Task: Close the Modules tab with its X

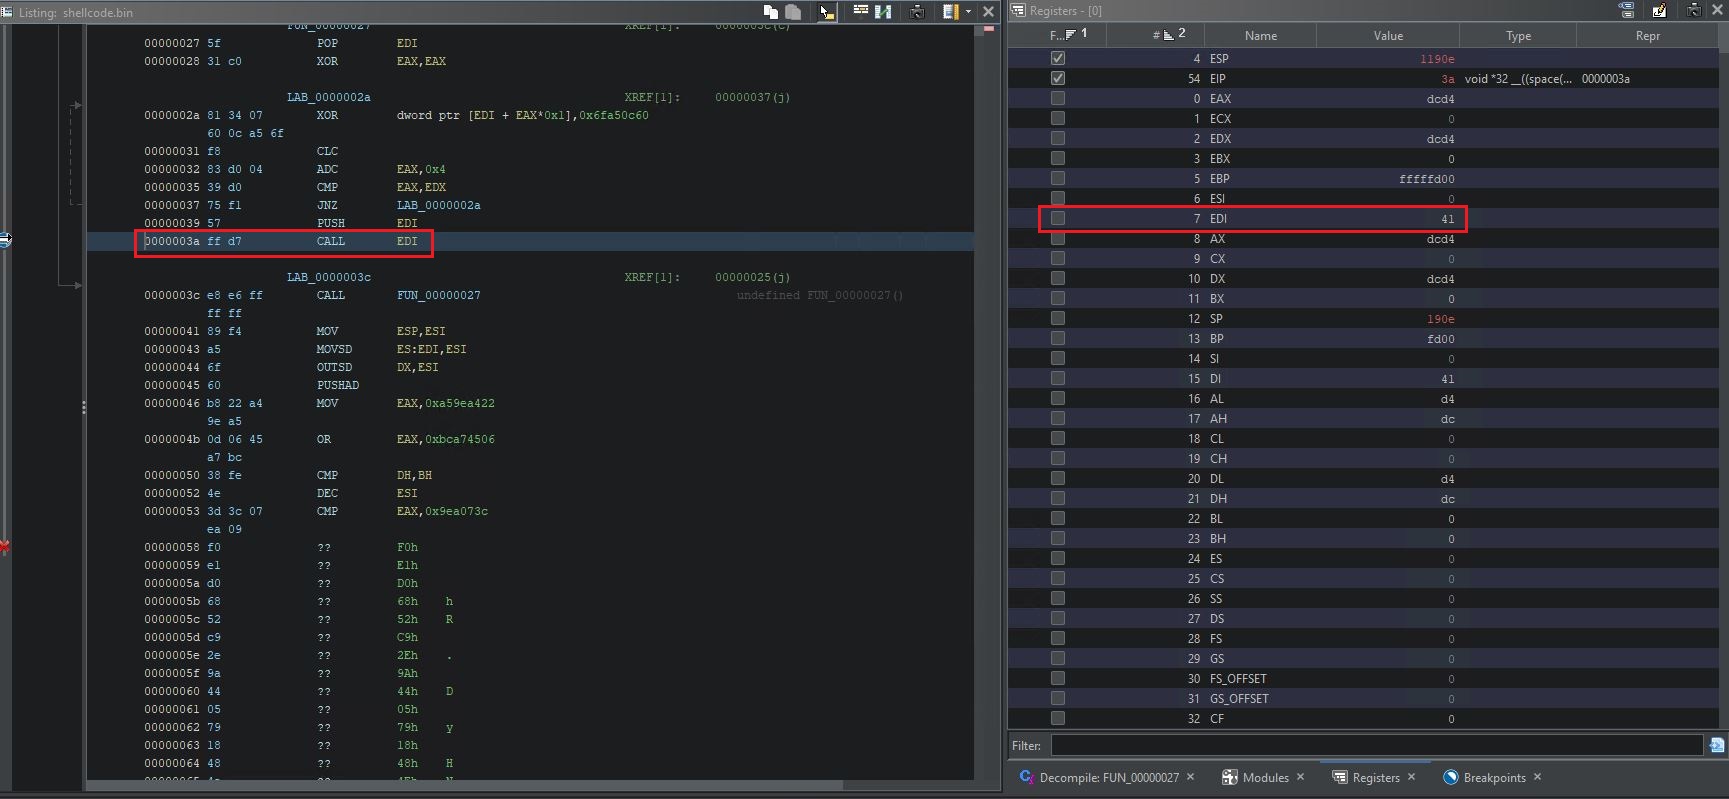Action: coord(1300,777)
